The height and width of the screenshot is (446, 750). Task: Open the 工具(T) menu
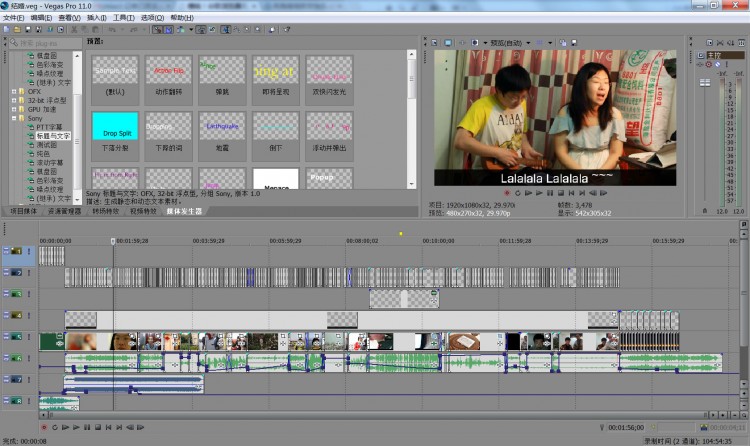tap(124, 18)
